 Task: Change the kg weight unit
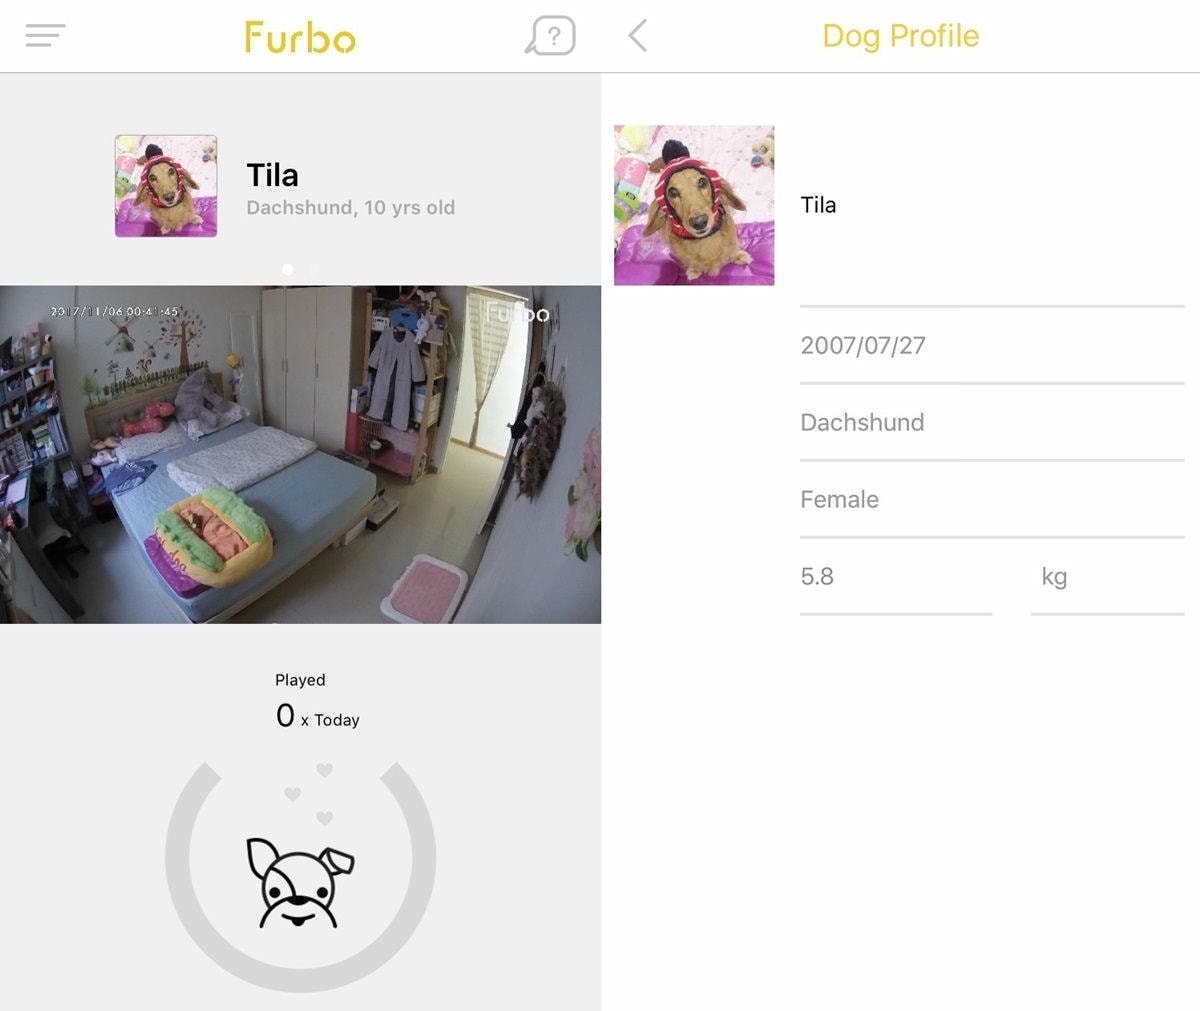pos(1108,576)
